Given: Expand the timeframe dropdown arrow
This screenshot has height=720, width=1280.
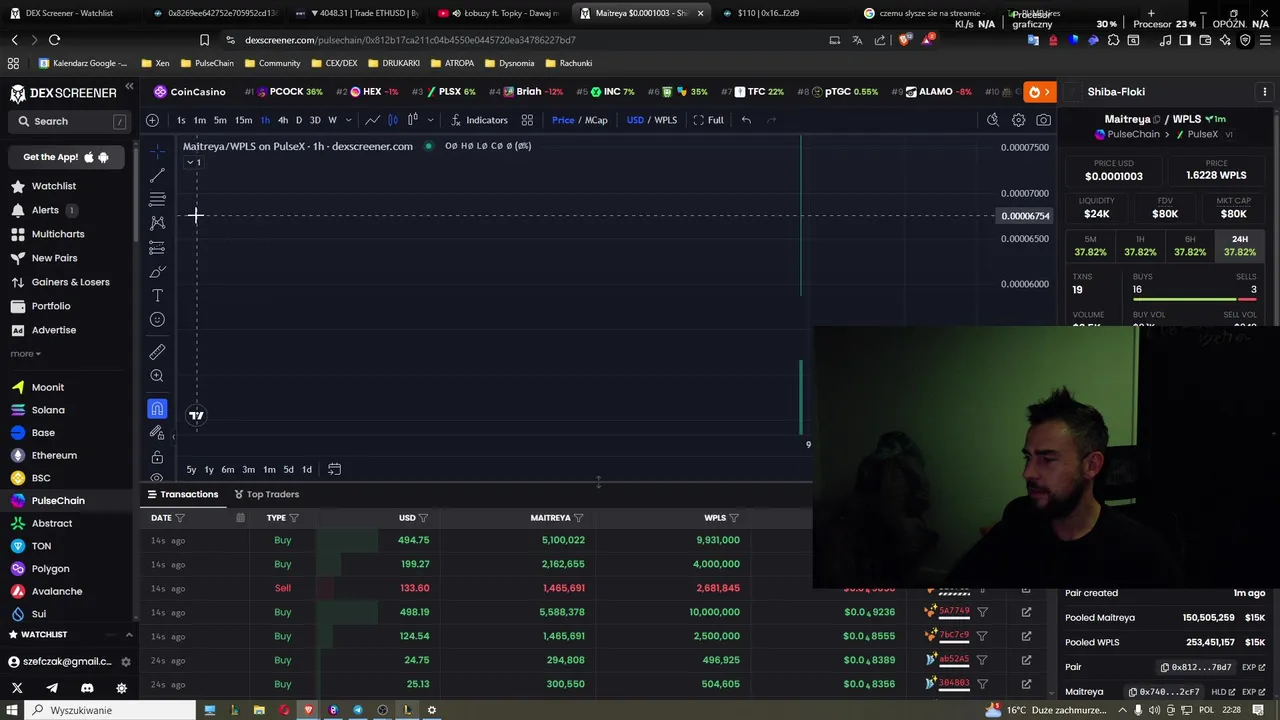Looking at the screenshot, I should pyautogui.click(x=348, y=120).
